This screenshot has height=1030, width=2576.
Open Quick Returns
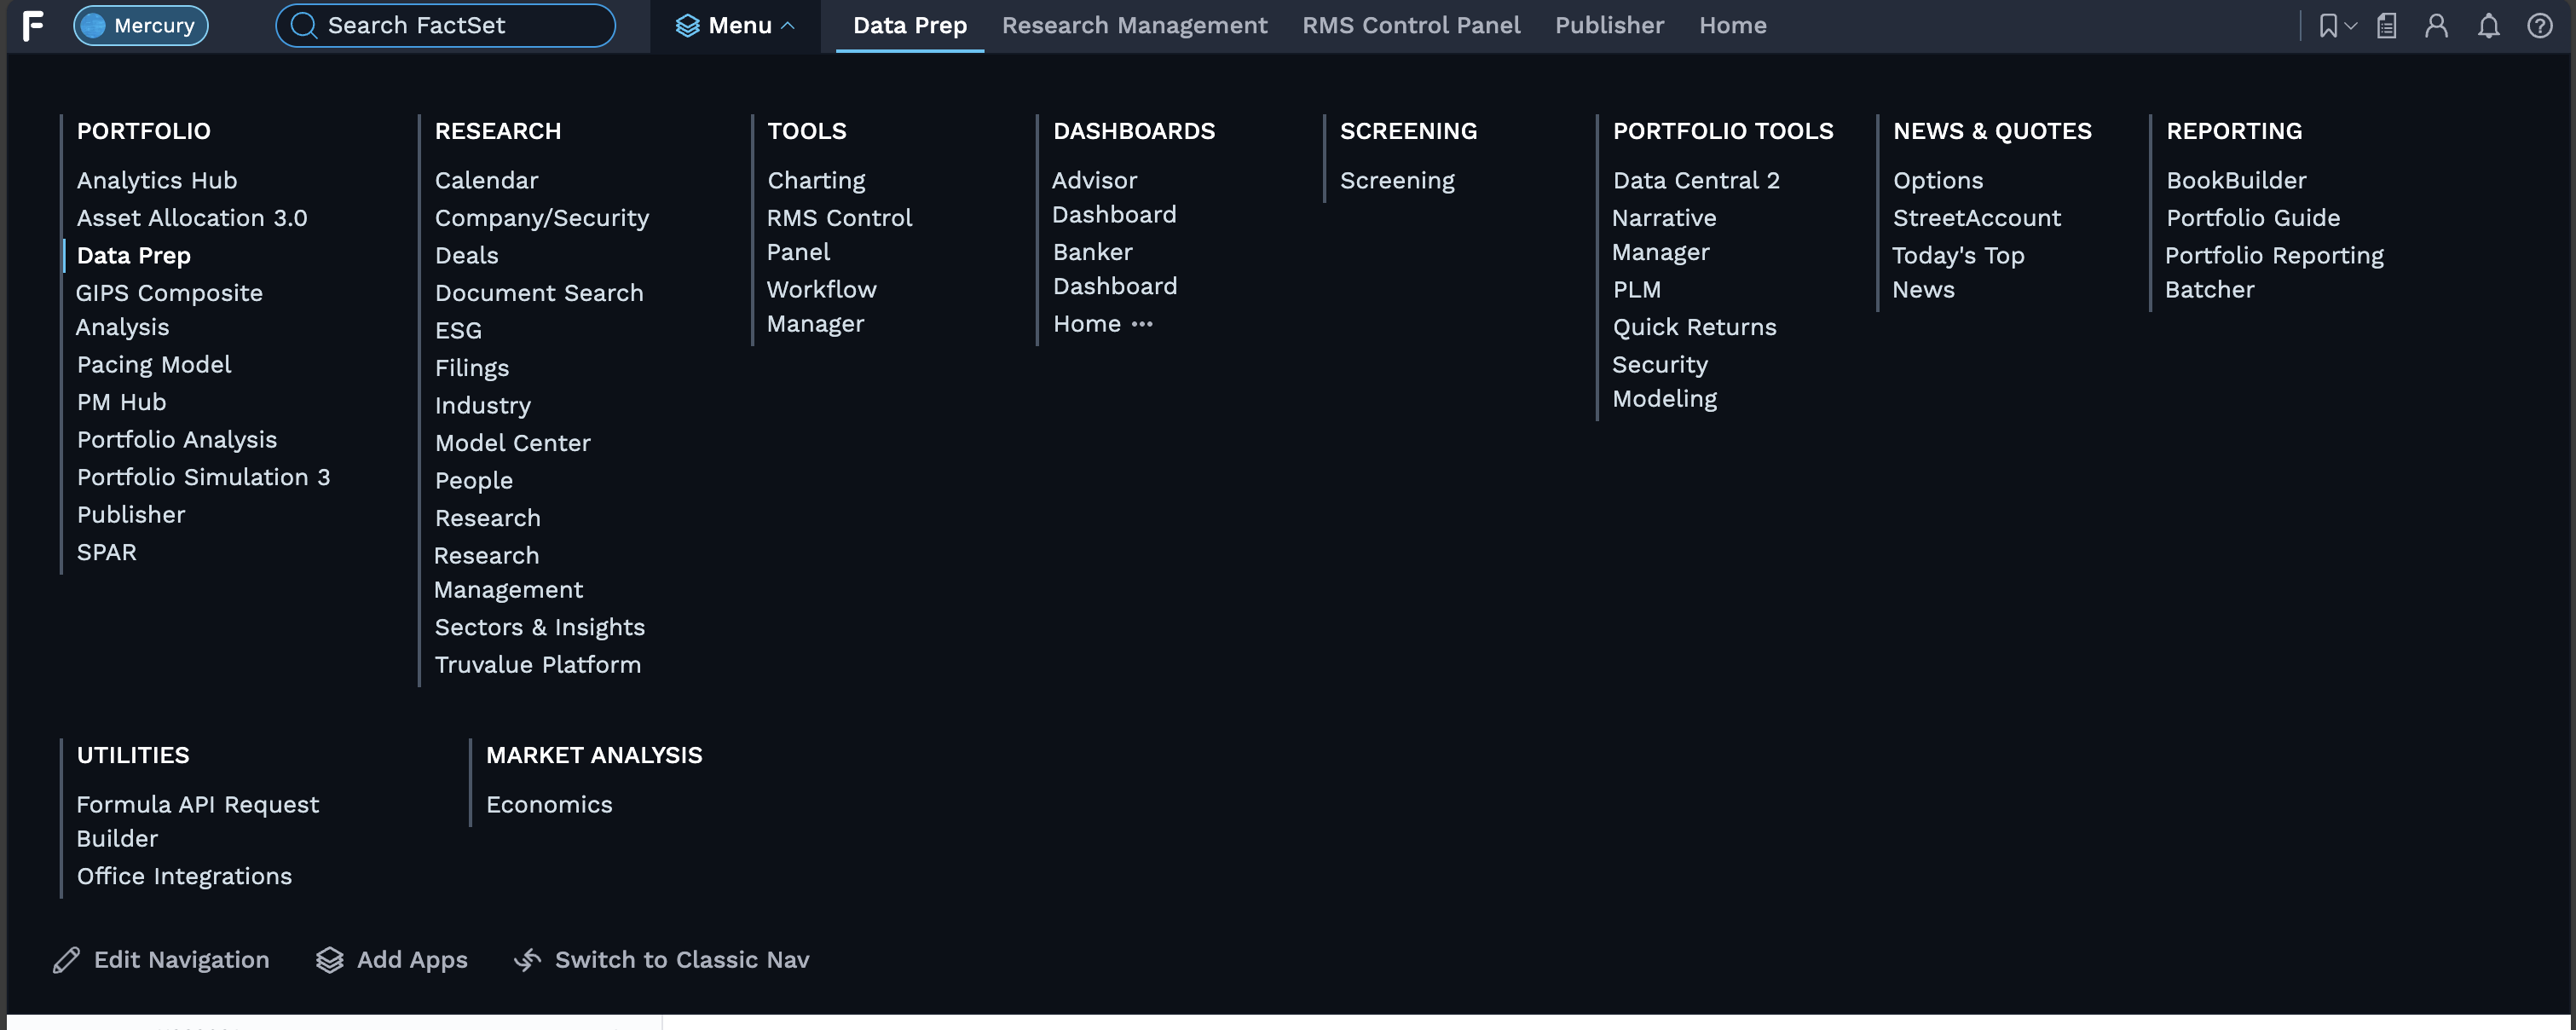pyautogui.click(x=1694, y=327)
